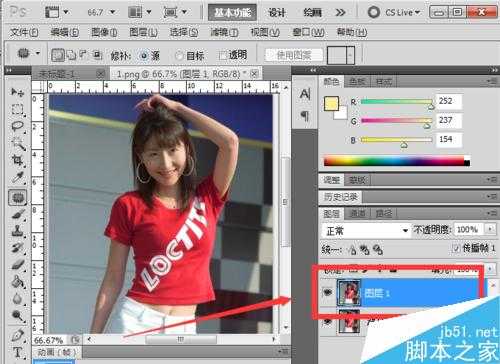The image size is (500, 364).
Task: Select the Clone Stamp tool
Action: 17,230
